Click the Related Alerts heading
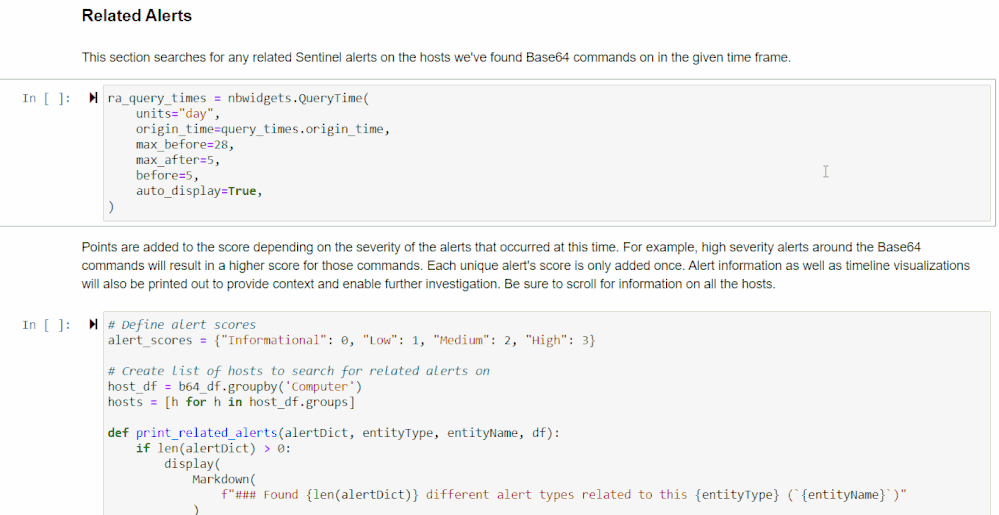Screen dimensions: 999x515 pyautogui.click(x=136, y=16)
